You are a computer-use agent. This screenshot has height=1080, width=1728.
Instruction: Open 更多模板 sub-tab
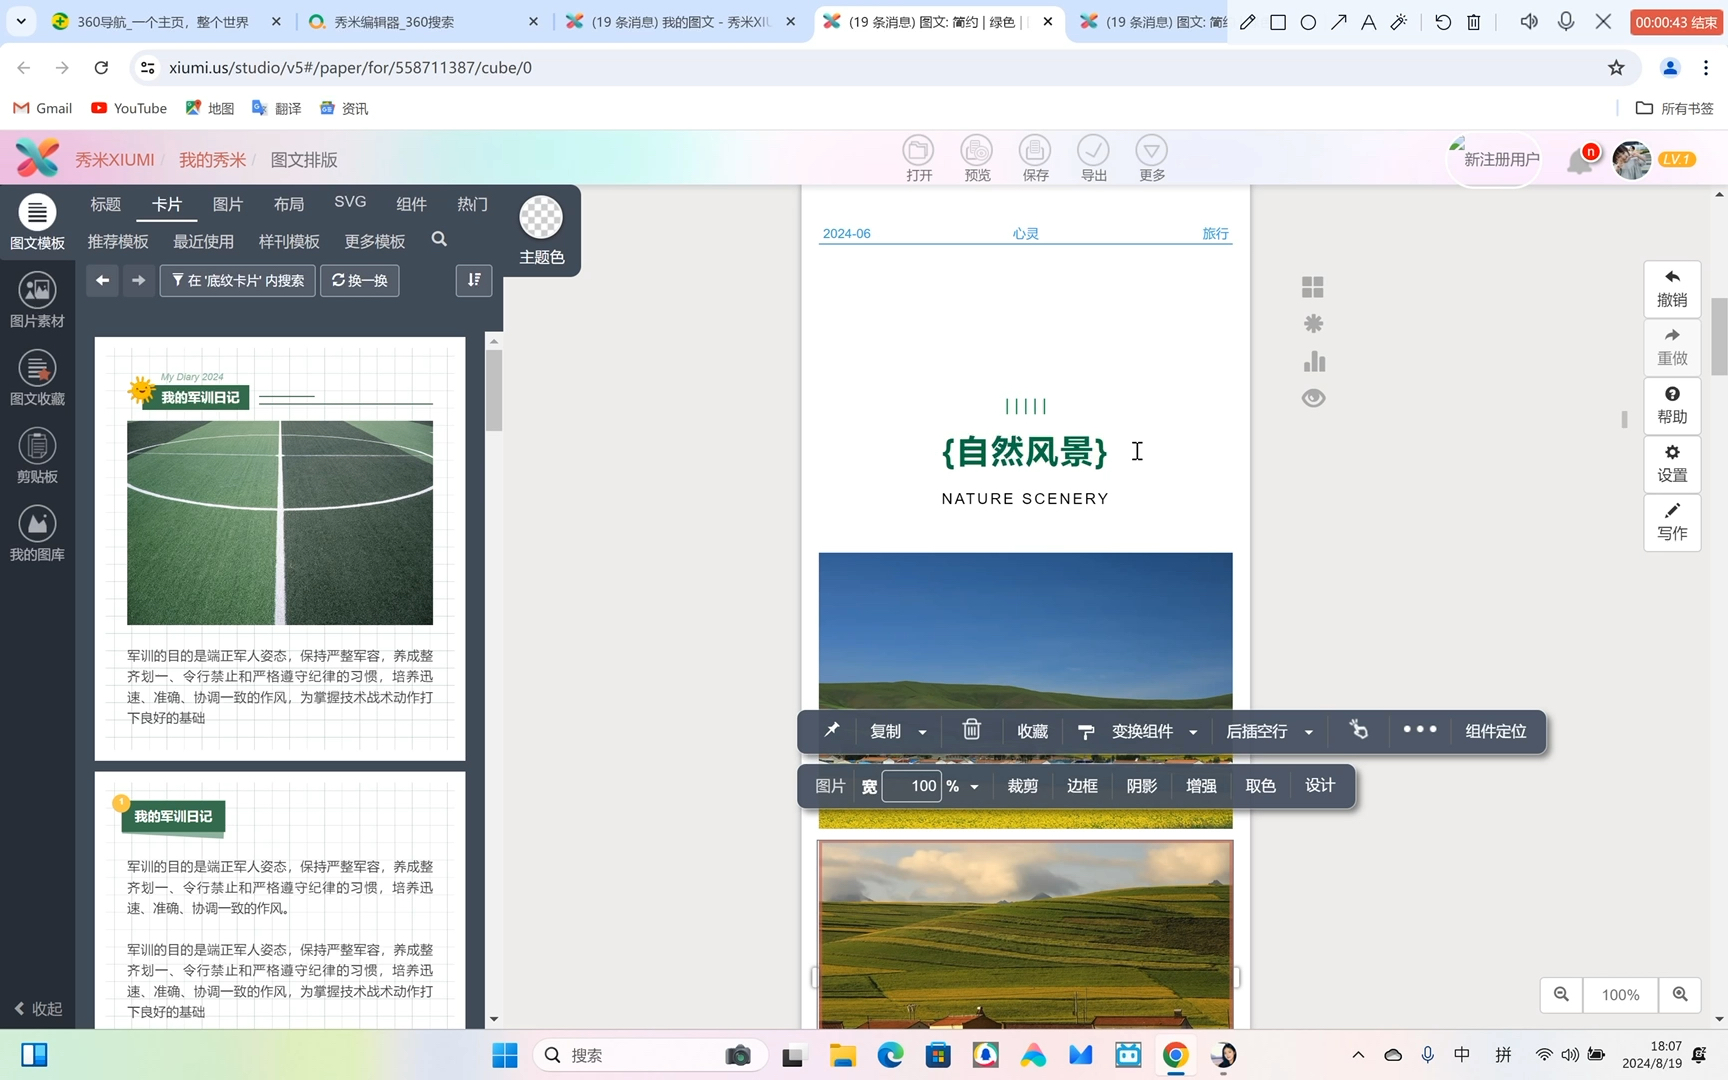click(x=374, y=242)
